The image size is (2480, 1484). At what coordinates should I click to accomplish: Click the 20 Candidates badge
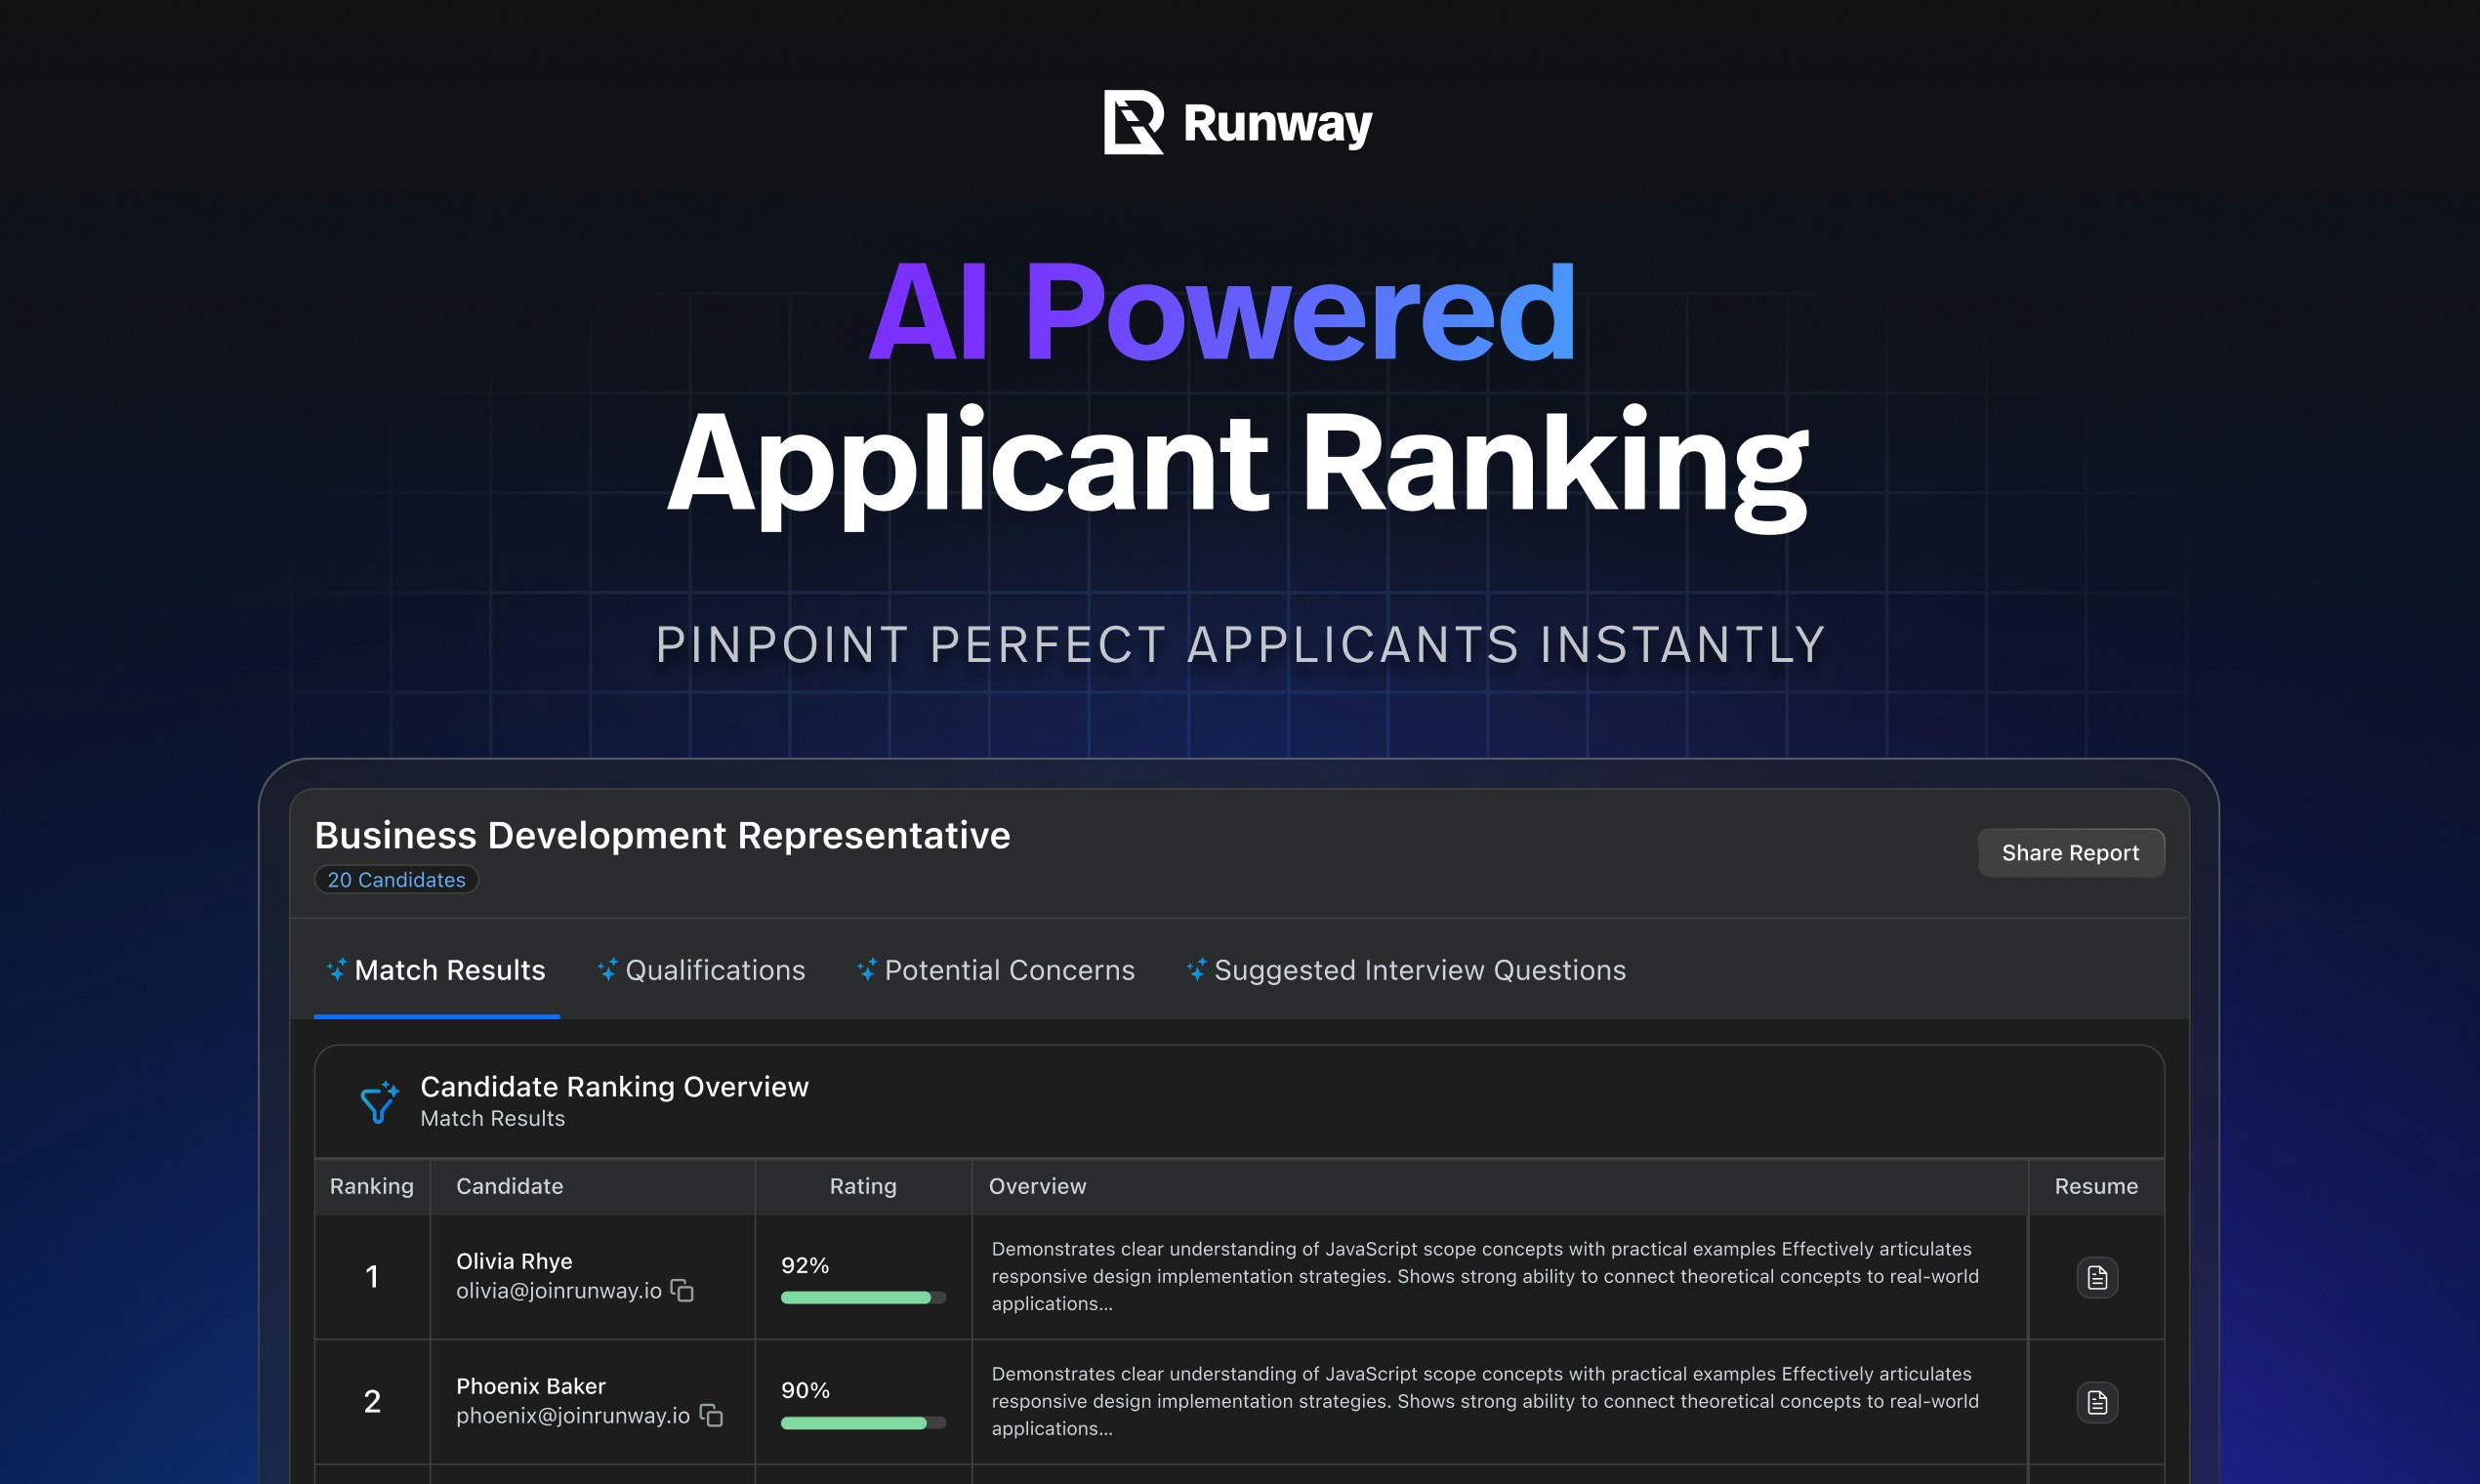click(396, 880)
